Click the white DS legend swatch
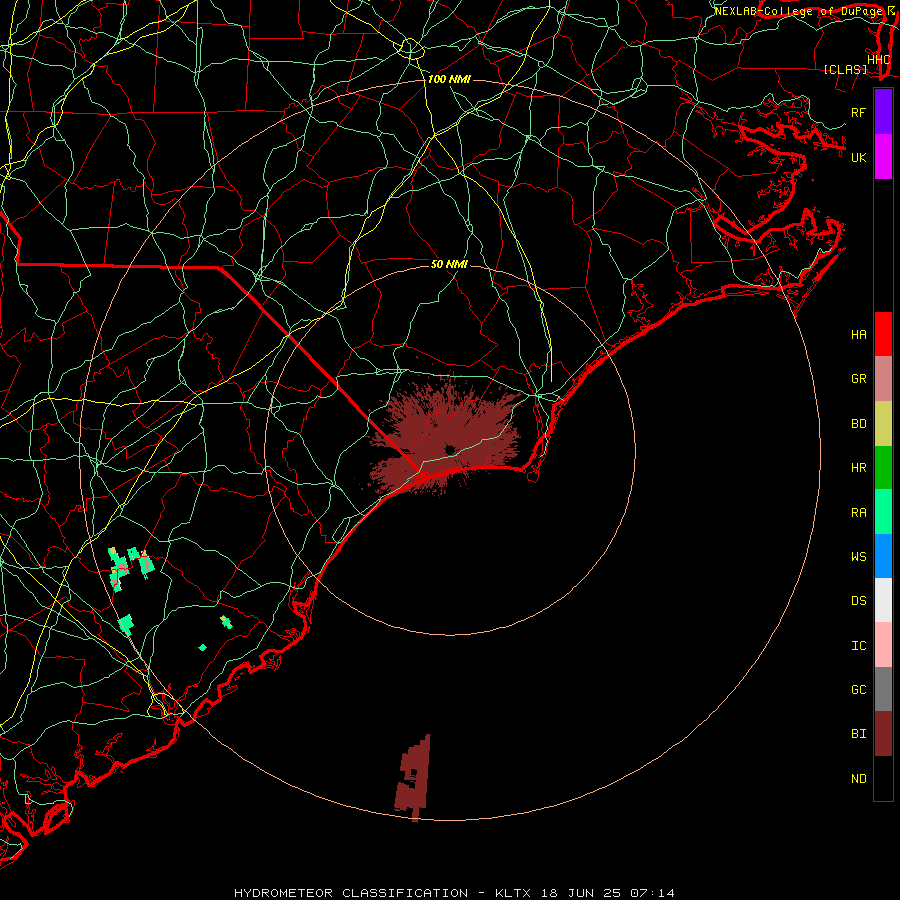This screenshot has width=900, height=900. tap(883, 600)
